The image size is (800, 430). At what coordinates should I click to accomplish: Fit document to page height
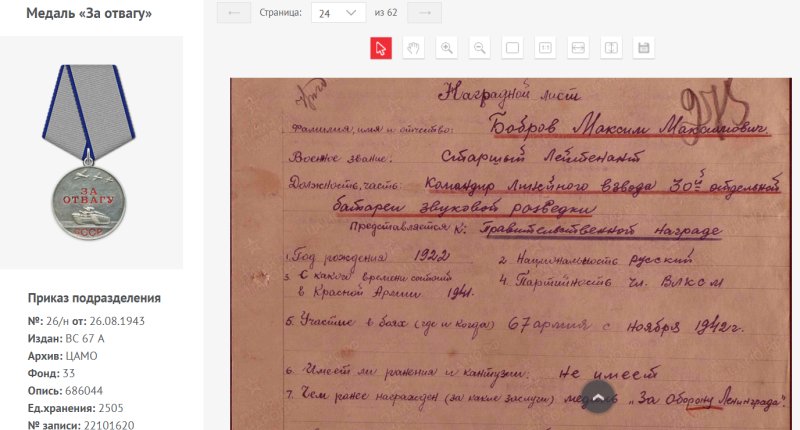coord(611,48)
